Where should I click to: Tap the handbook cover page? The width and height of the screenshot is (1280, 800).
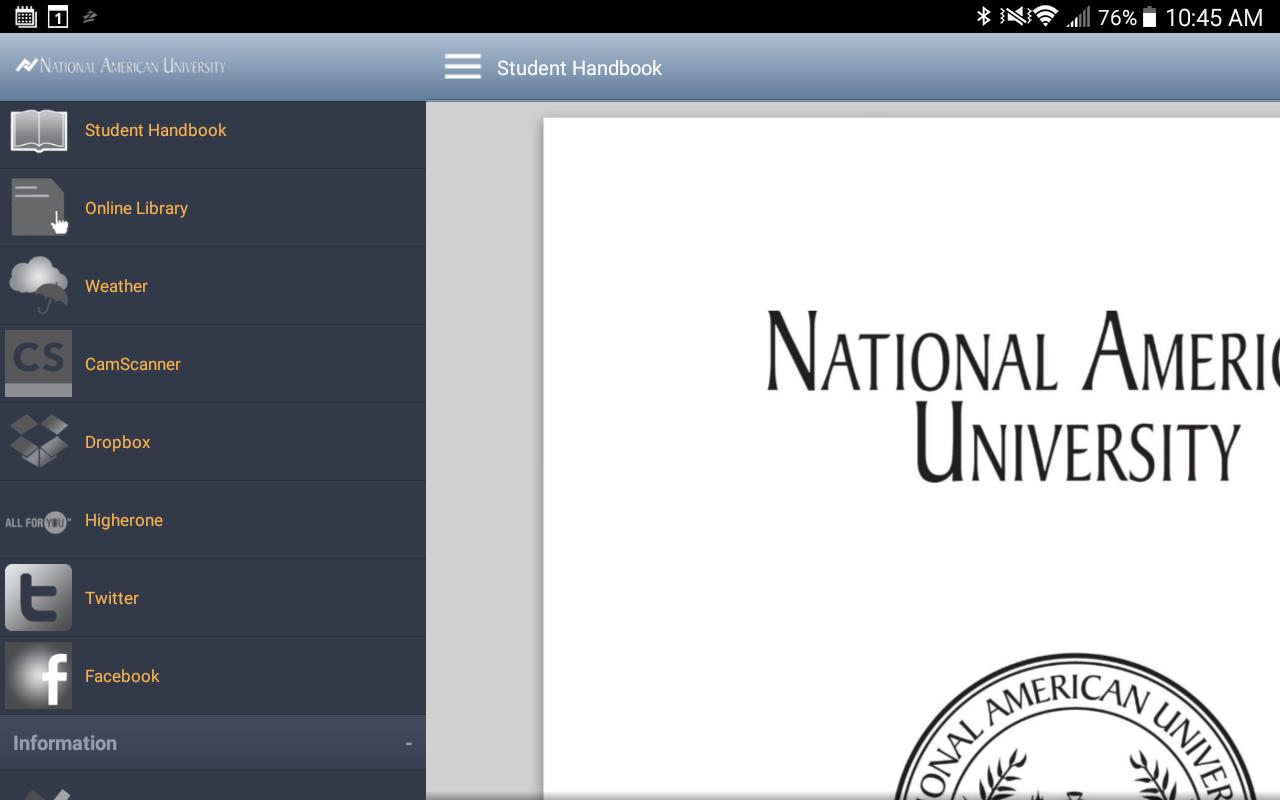(911, 458)
